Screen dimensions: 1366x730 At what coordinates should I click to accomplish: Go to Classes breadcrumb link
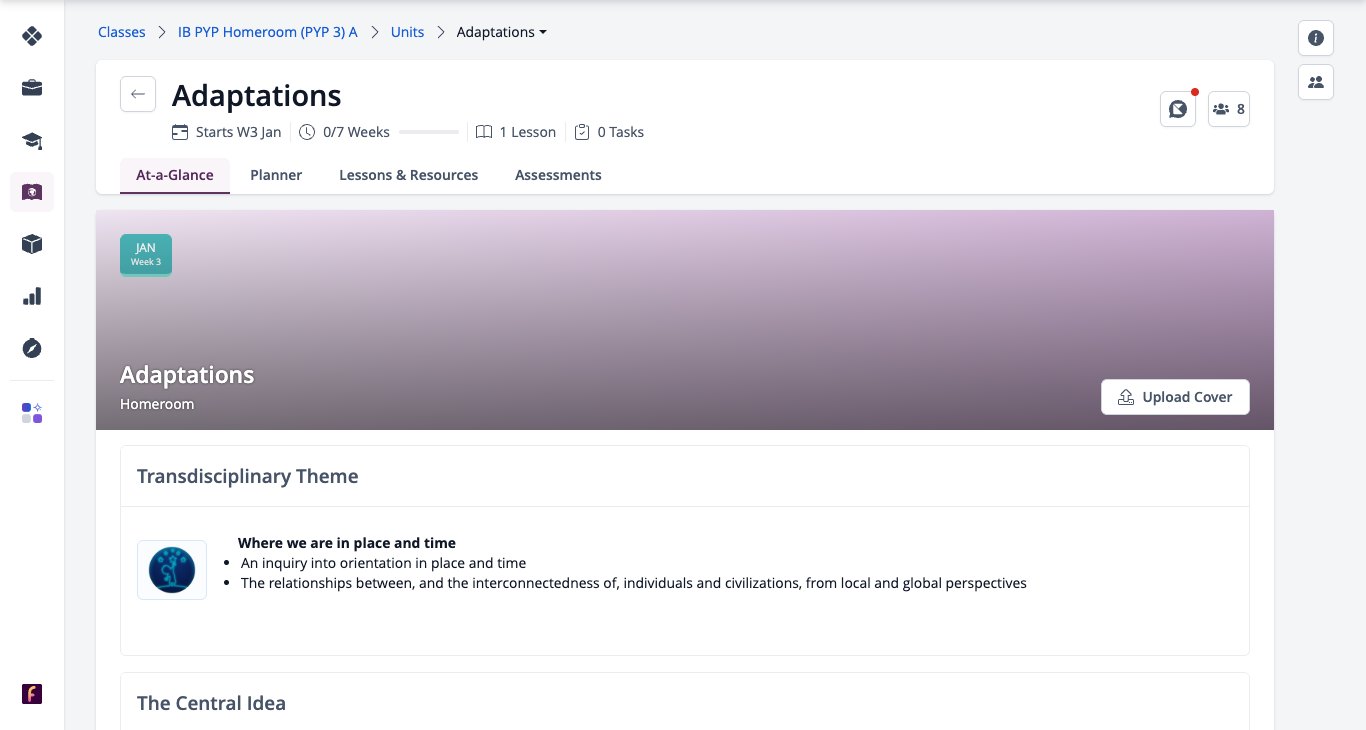click(x=122, y=32)
